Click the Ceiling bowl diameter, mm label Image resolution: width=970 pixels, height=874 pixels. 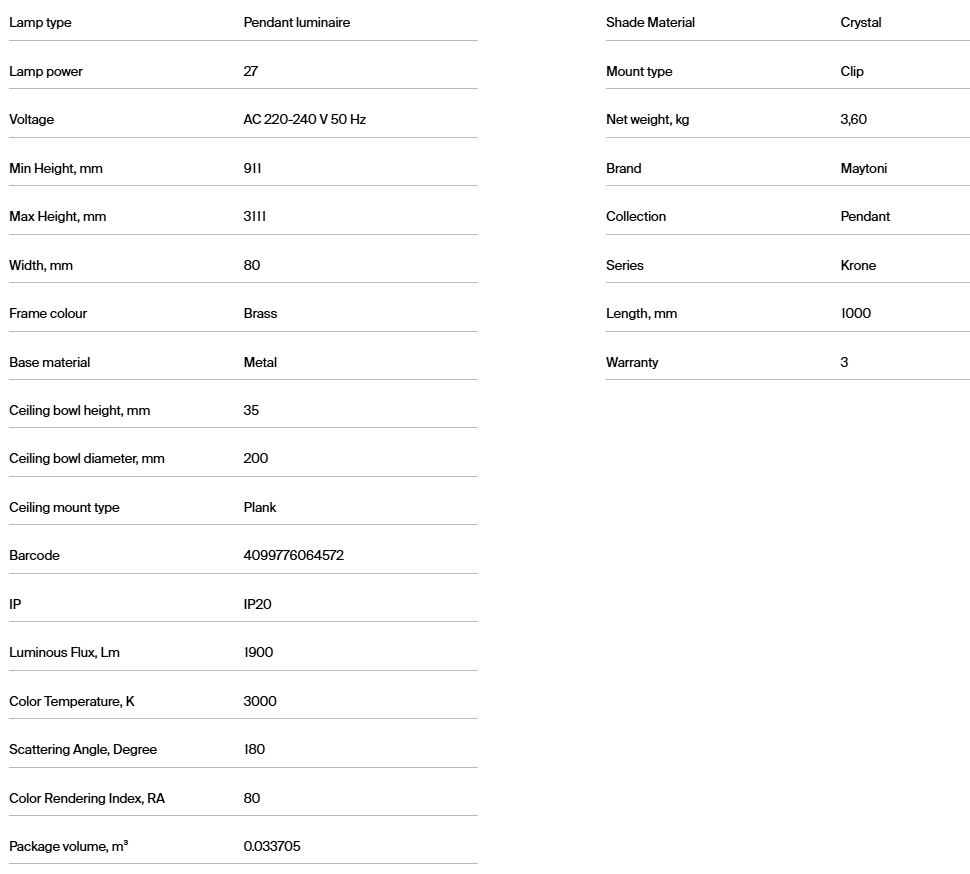[87, 458]
